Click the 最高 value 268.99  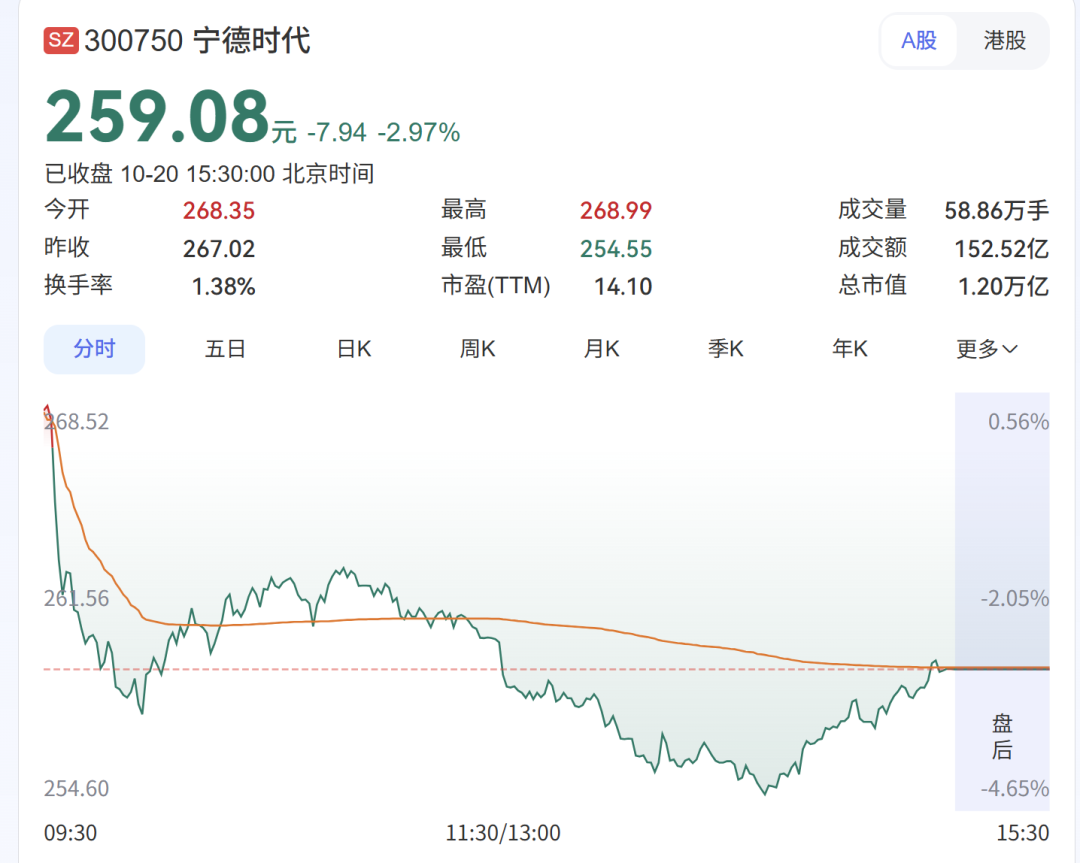point(616,211)
